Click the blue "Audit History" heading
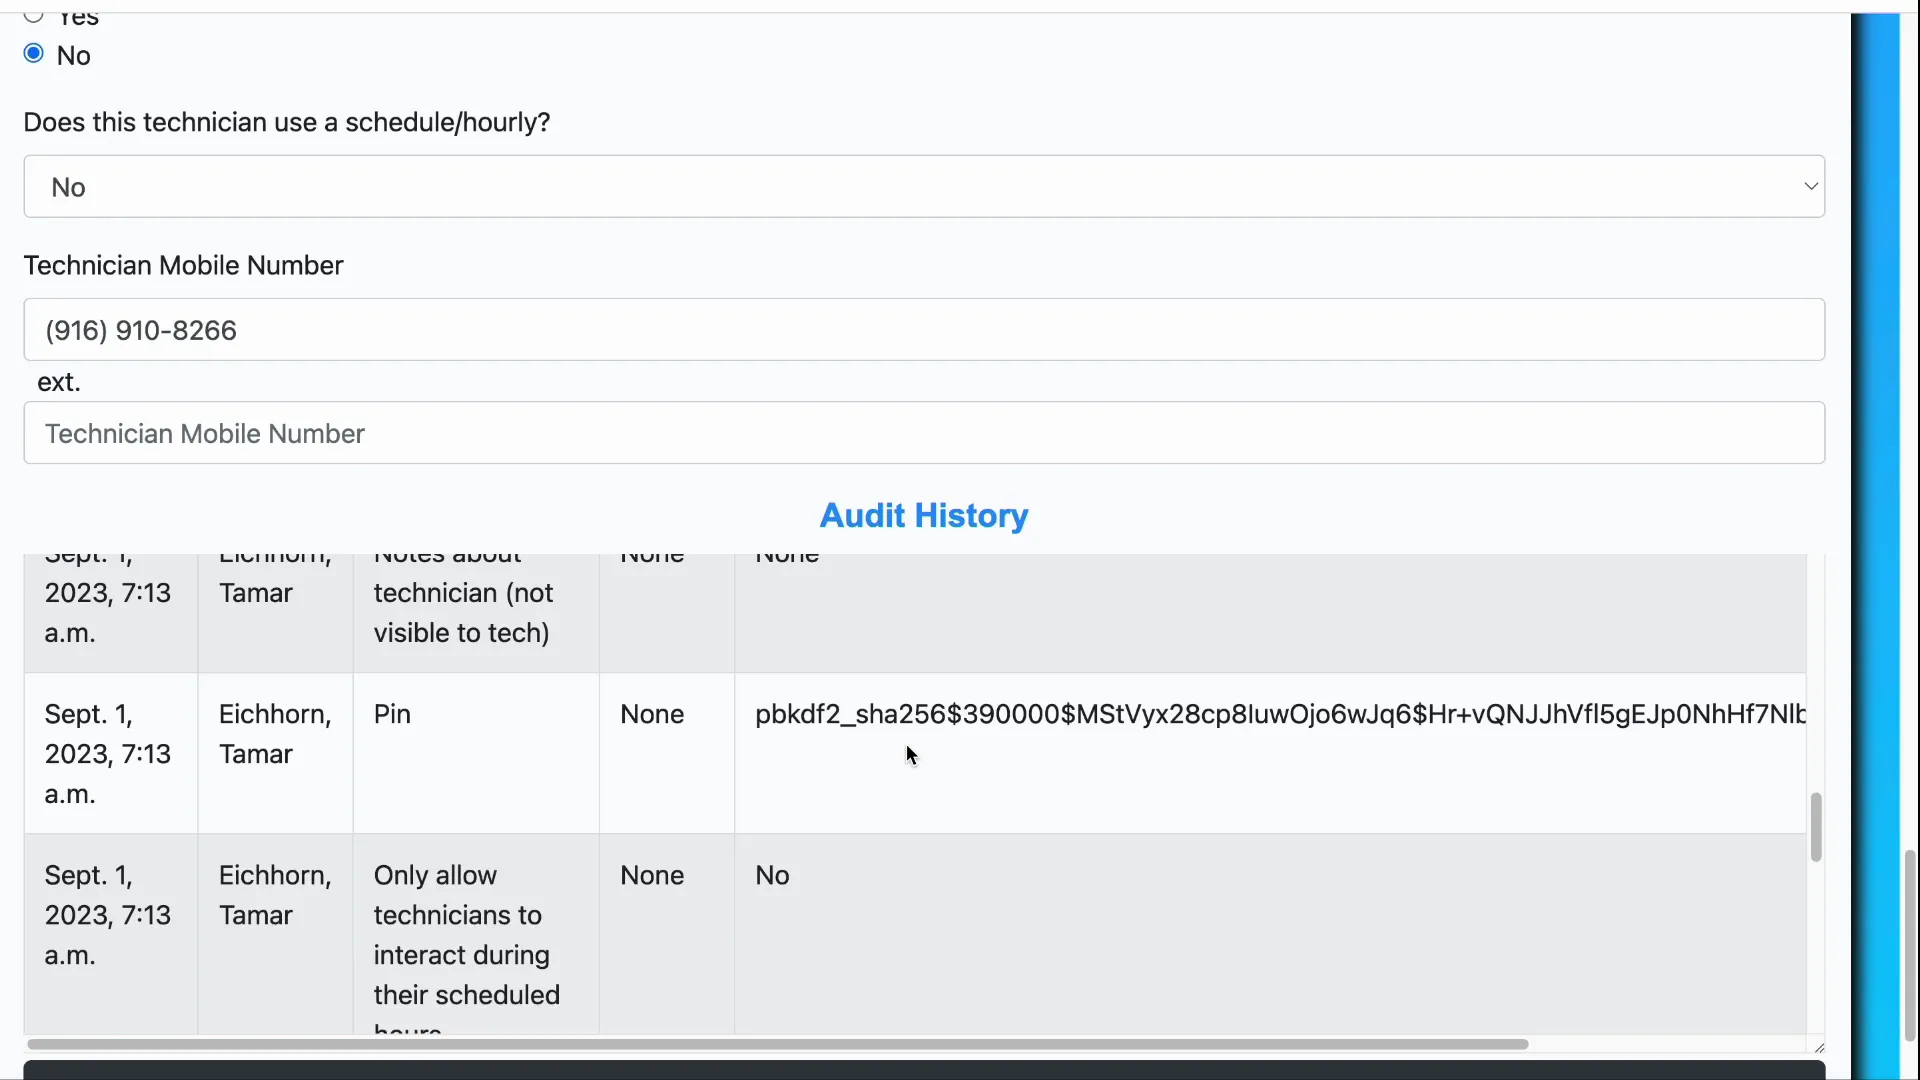The image size is (1920, 1080). click(x=922, y=515)
